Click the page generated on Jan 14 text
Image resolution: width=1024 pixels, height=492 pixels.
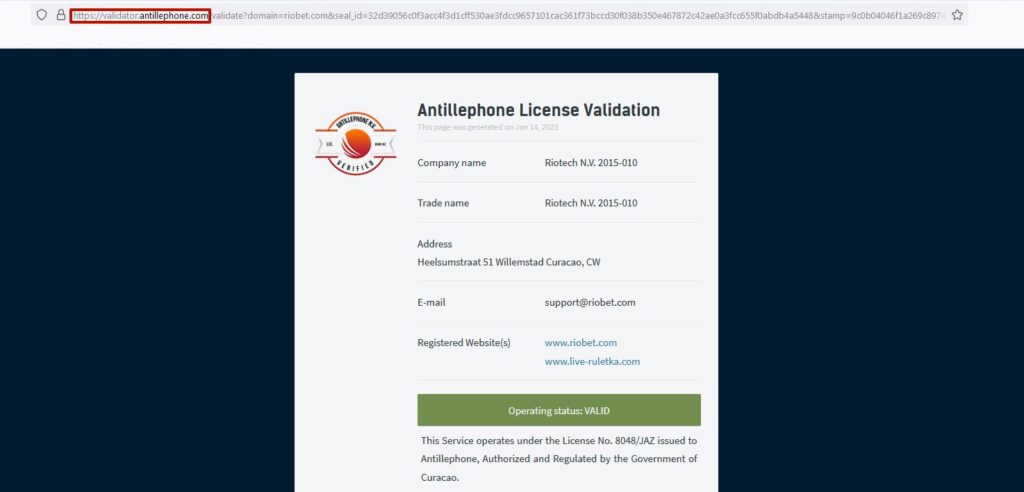coord(488,127)
